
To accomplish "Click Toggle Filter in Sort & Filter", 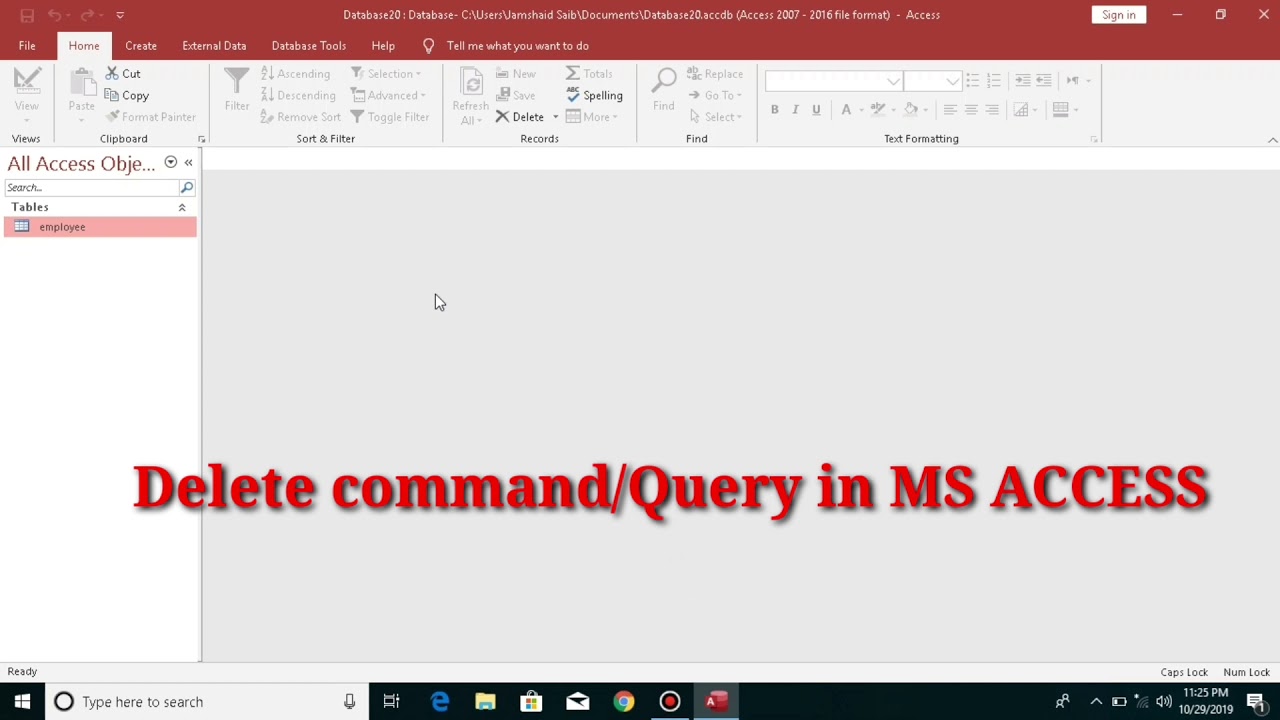I will pyautogui.click(x=390, y=117).
